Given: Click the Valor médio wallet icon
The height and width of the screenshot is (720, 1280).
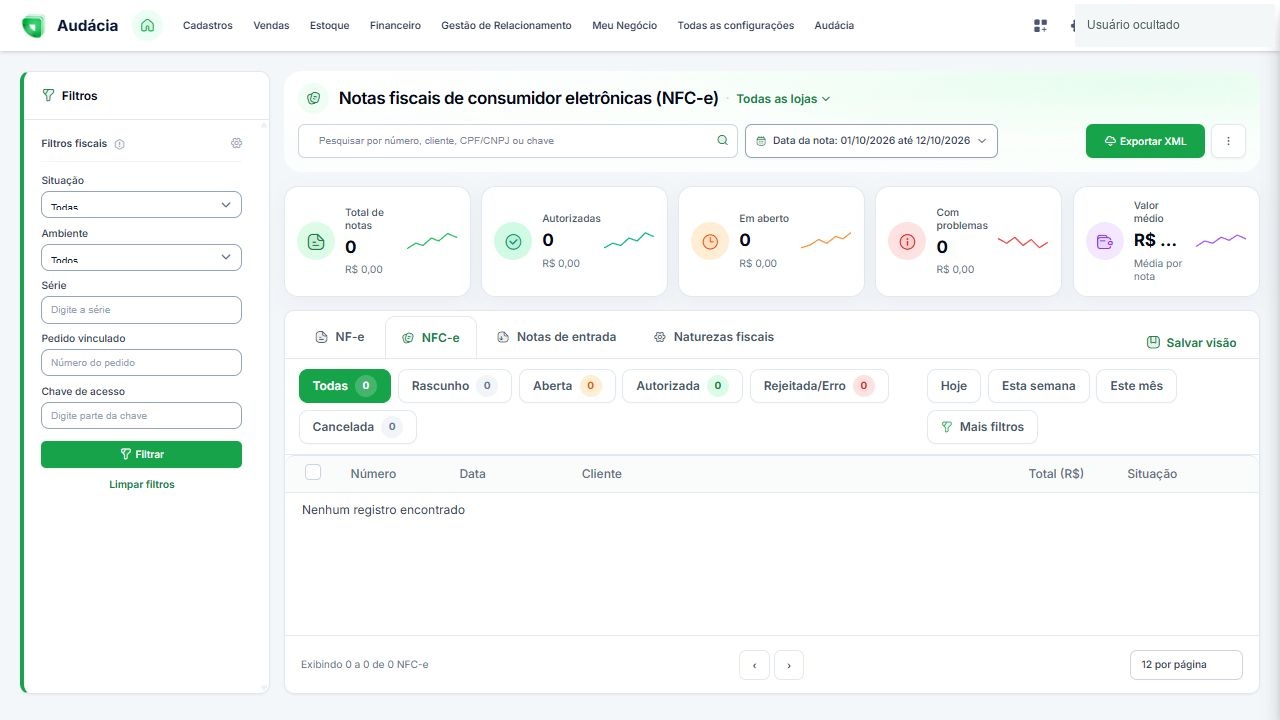Looking at the screenshot, I should pyautogui.click(x=1105, y=241).
